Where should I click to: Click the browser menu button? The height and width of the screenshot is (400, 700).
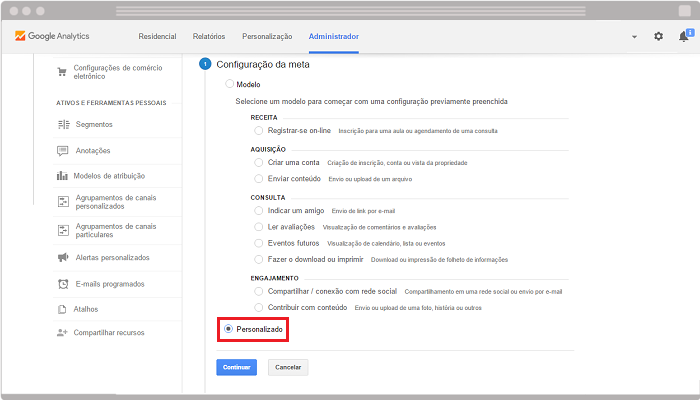pos(684,11)
